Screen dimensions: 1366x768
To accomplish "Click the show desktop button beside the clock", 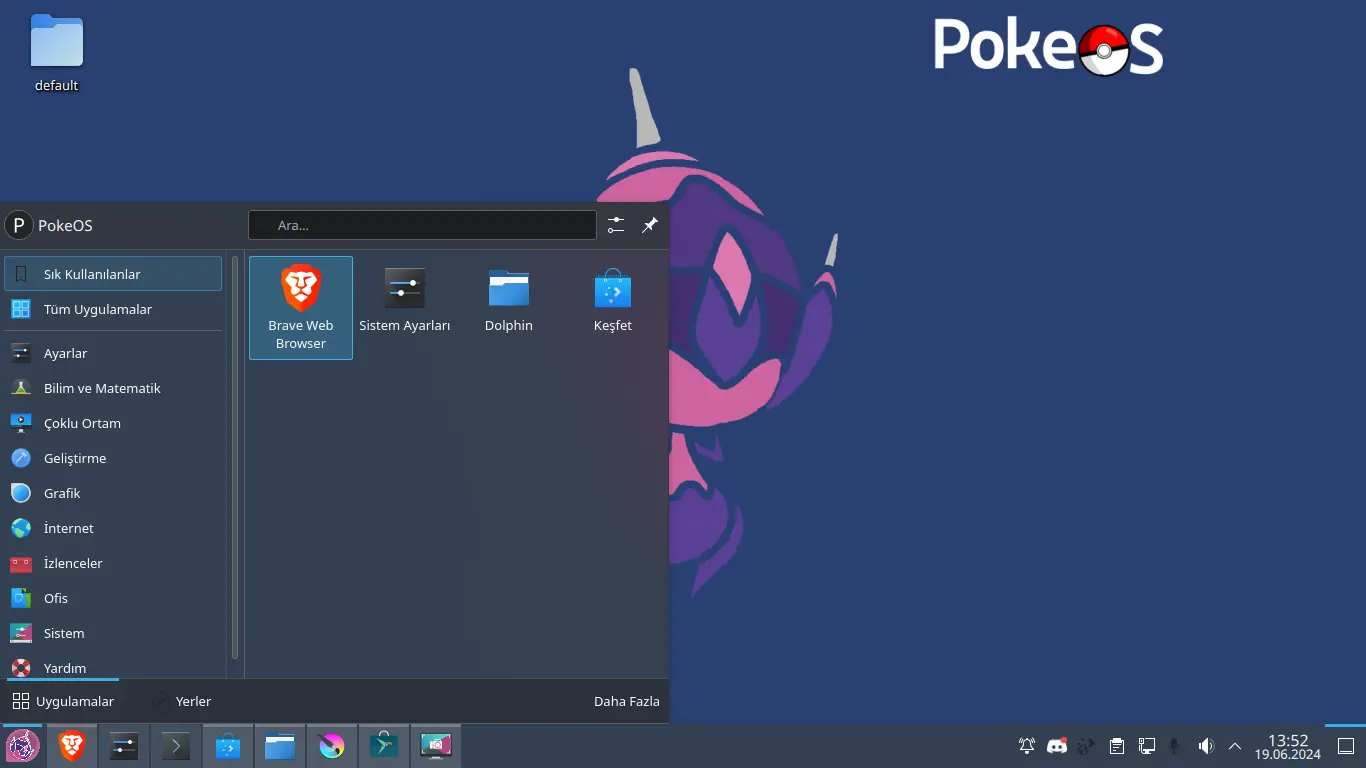I will pyautogui.click(x=1346, y=746).
